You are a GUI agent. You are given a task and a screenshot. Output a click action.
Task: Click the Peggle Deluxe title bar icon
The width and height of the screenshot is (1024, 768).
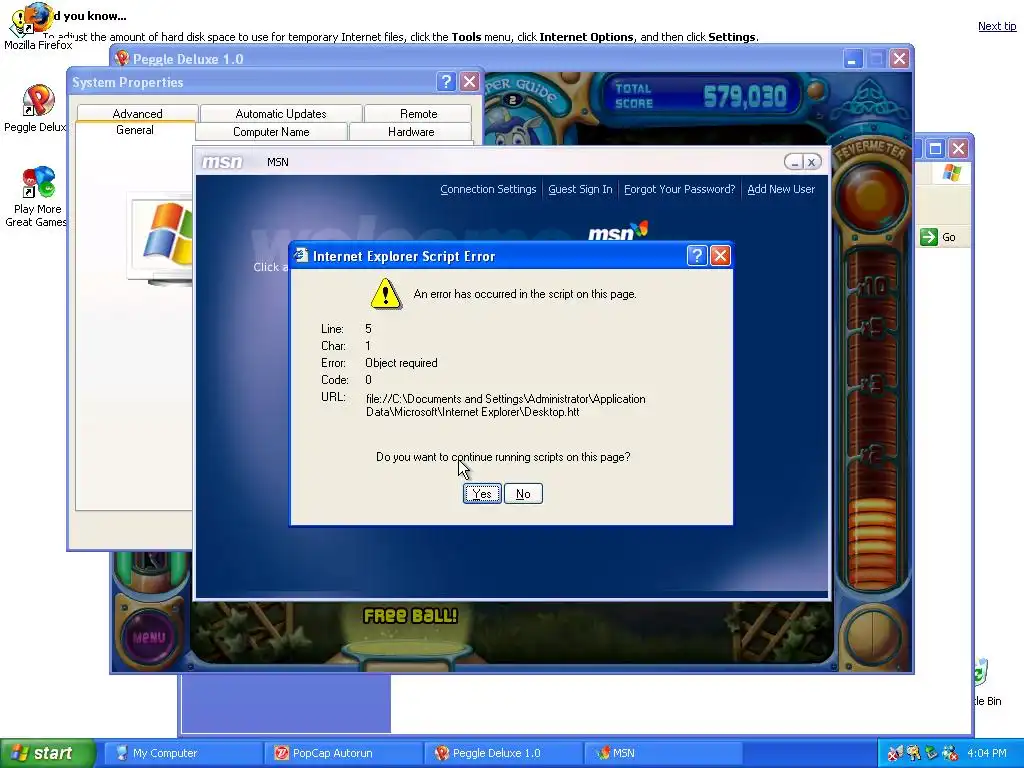click(121, 59)
